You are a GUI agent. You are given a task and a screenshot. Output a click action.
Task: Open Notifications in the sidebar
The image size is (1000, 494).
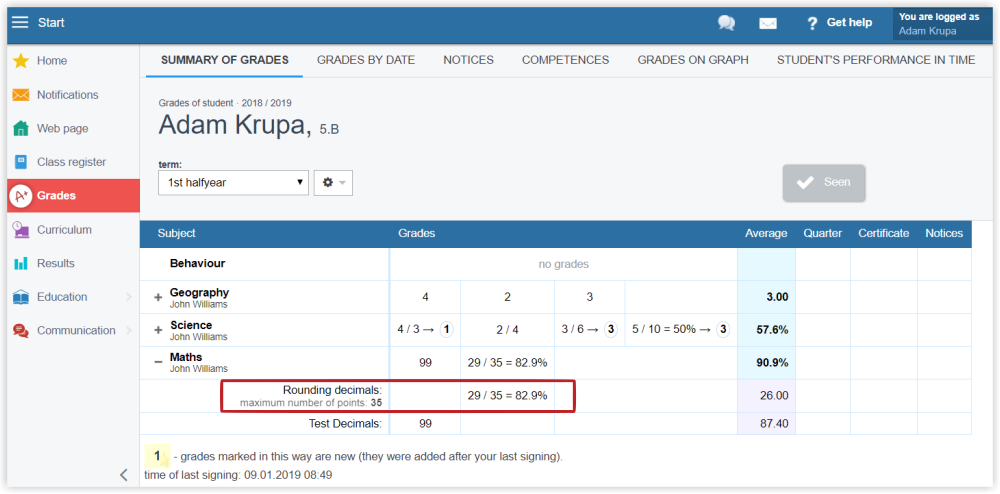(x=67, y=95)
